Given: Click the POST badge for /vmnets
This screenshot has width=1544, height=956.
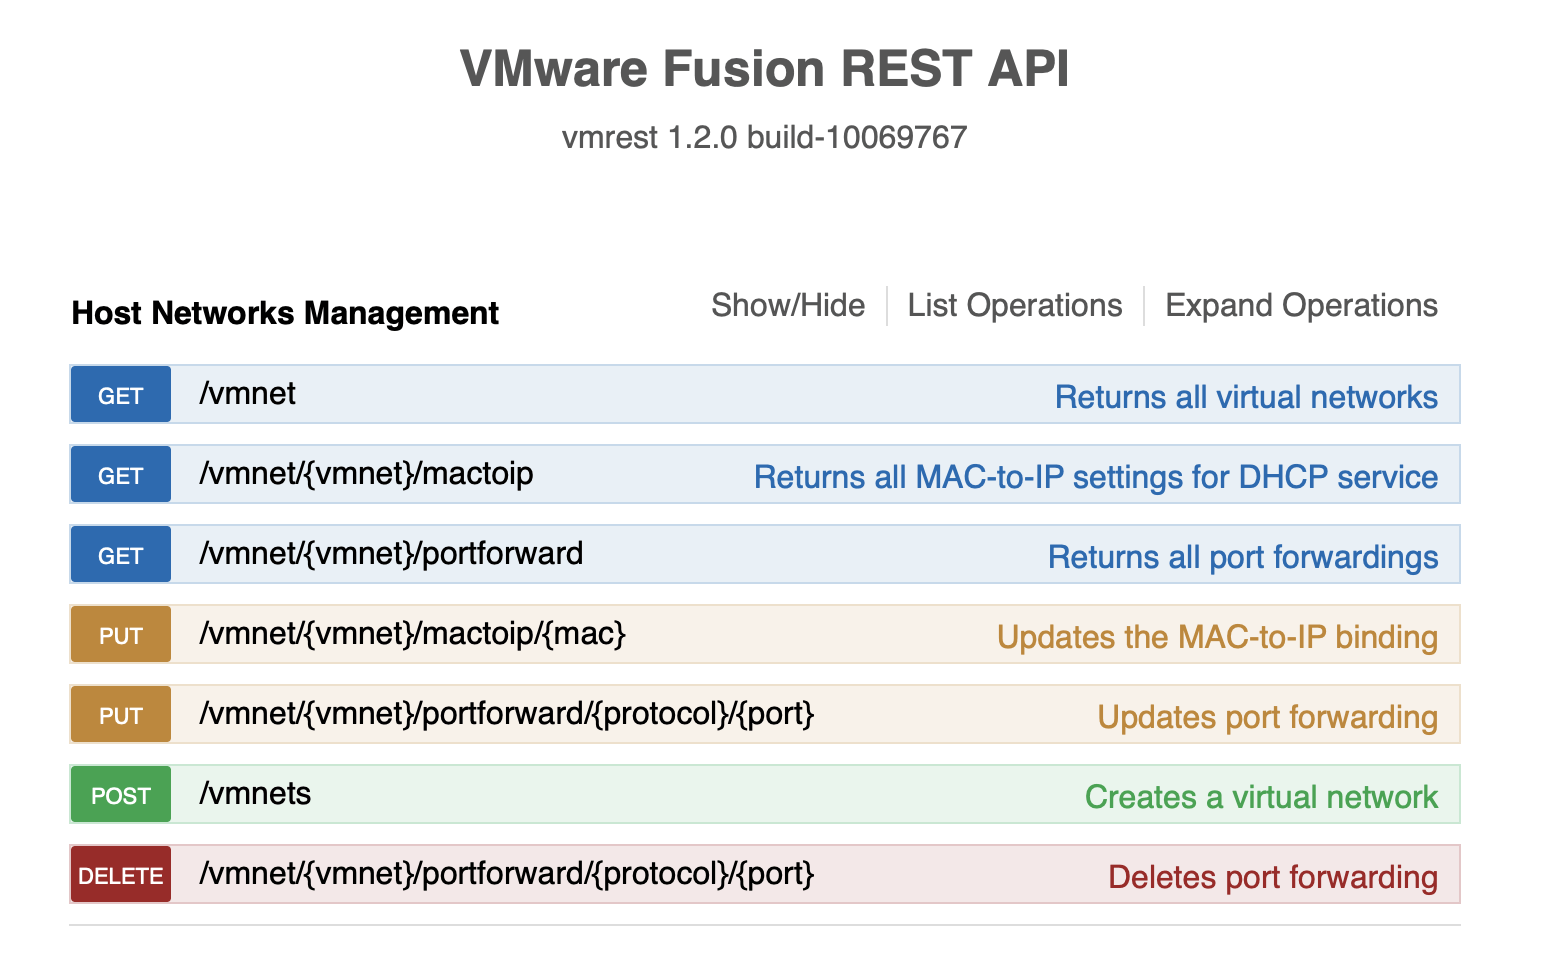Looking at the screenshot, I should 121,795.
